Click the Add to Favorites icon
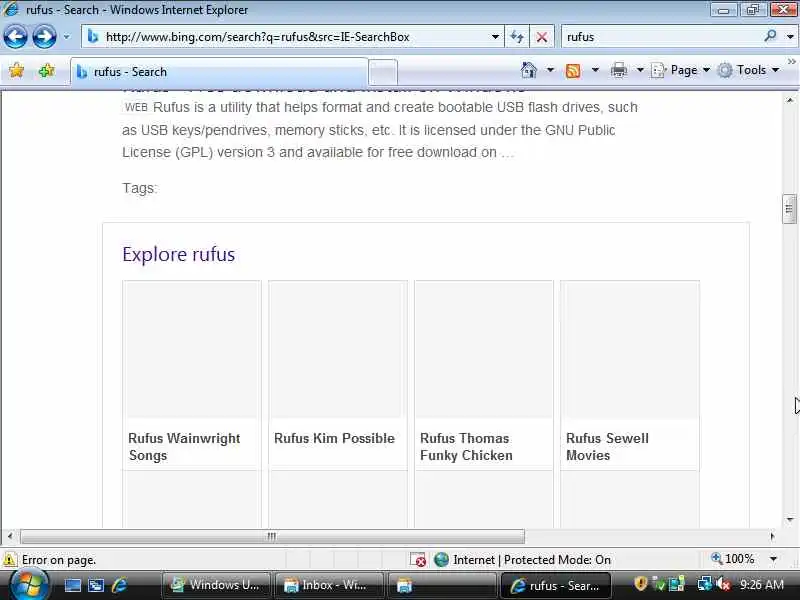 coord(47,70)
